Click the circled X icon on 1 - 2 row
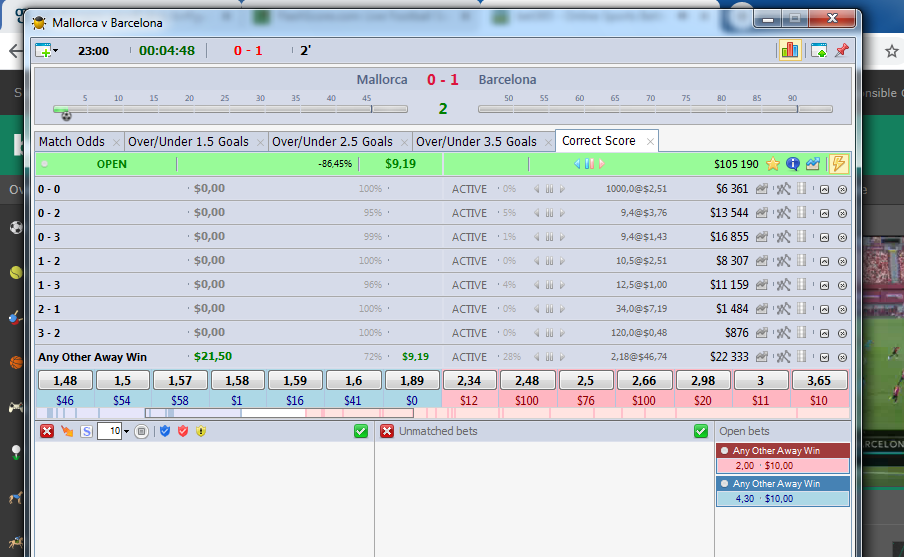The height and width of the screenshot is (557, 904). 842,261
